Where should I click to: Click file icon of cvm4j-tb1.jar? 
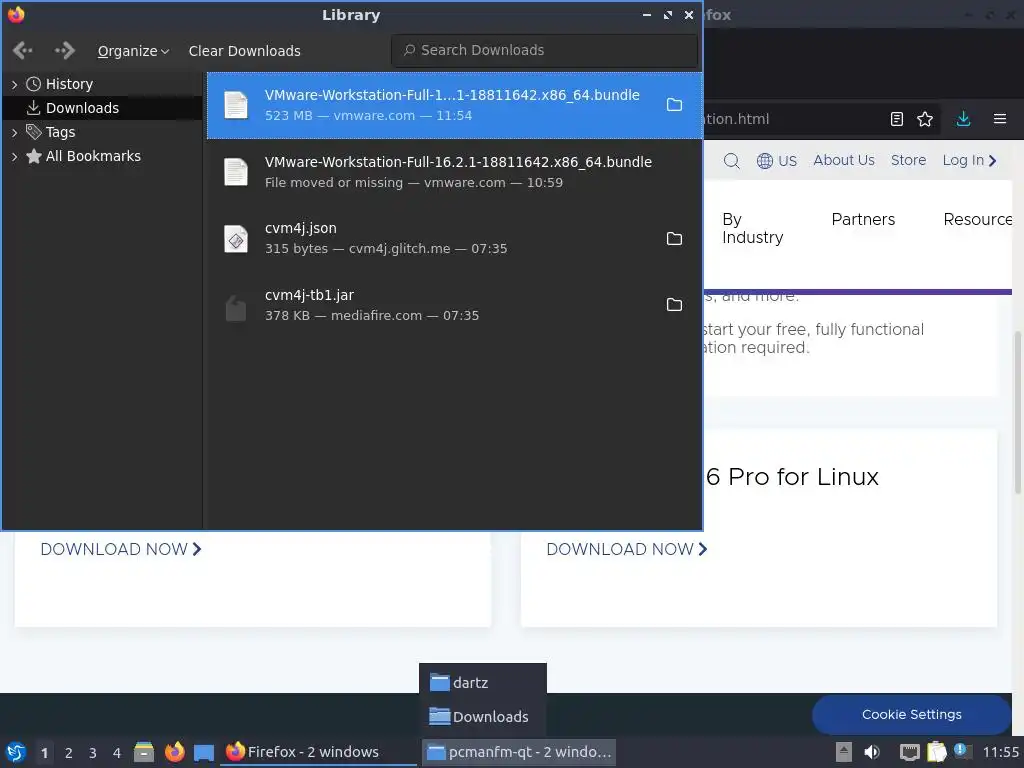point(236,306)
